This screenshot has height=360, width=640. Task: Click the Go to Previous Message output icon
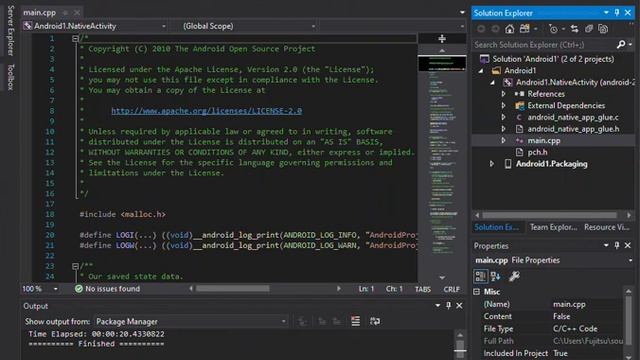click(322, 321)
